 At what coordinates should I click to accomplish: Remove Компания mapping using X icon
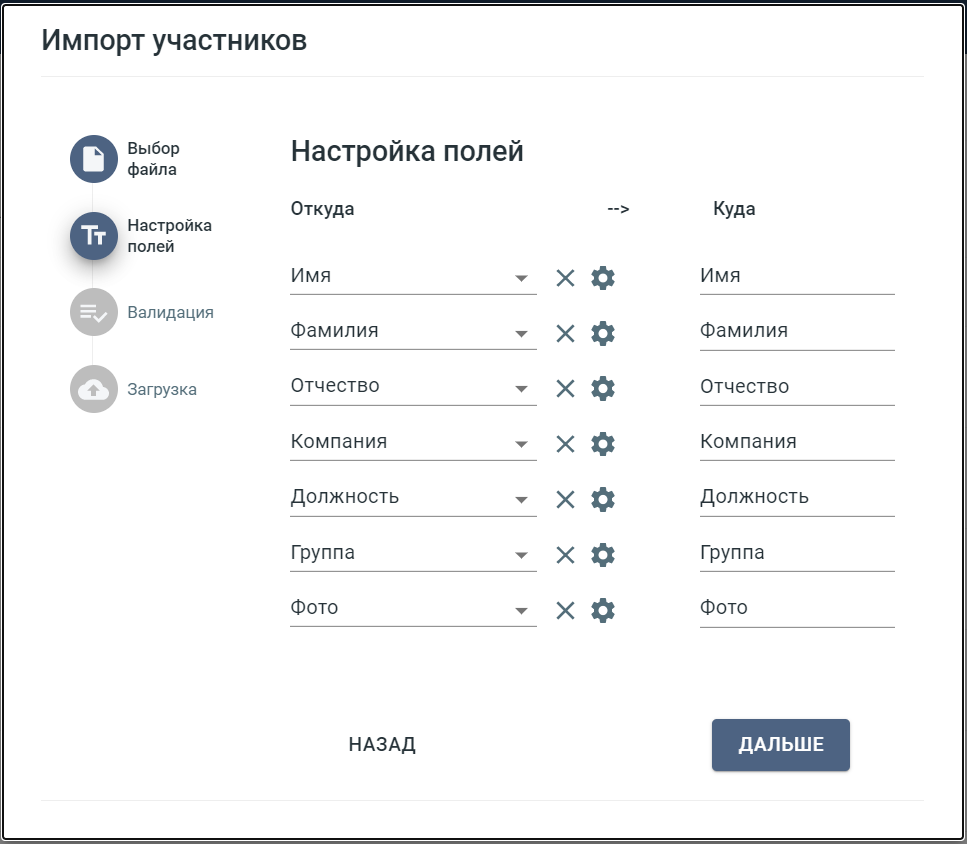pyautogui.click(x=565, y=444)
